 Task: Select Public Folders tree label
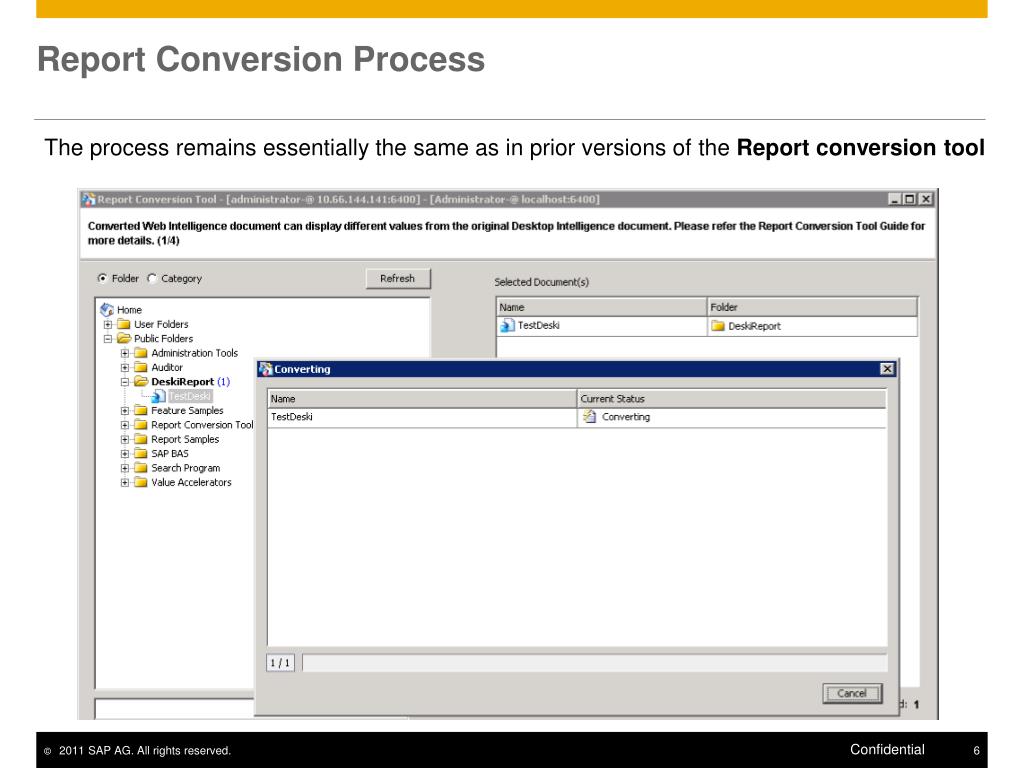(x=164, y=338)
